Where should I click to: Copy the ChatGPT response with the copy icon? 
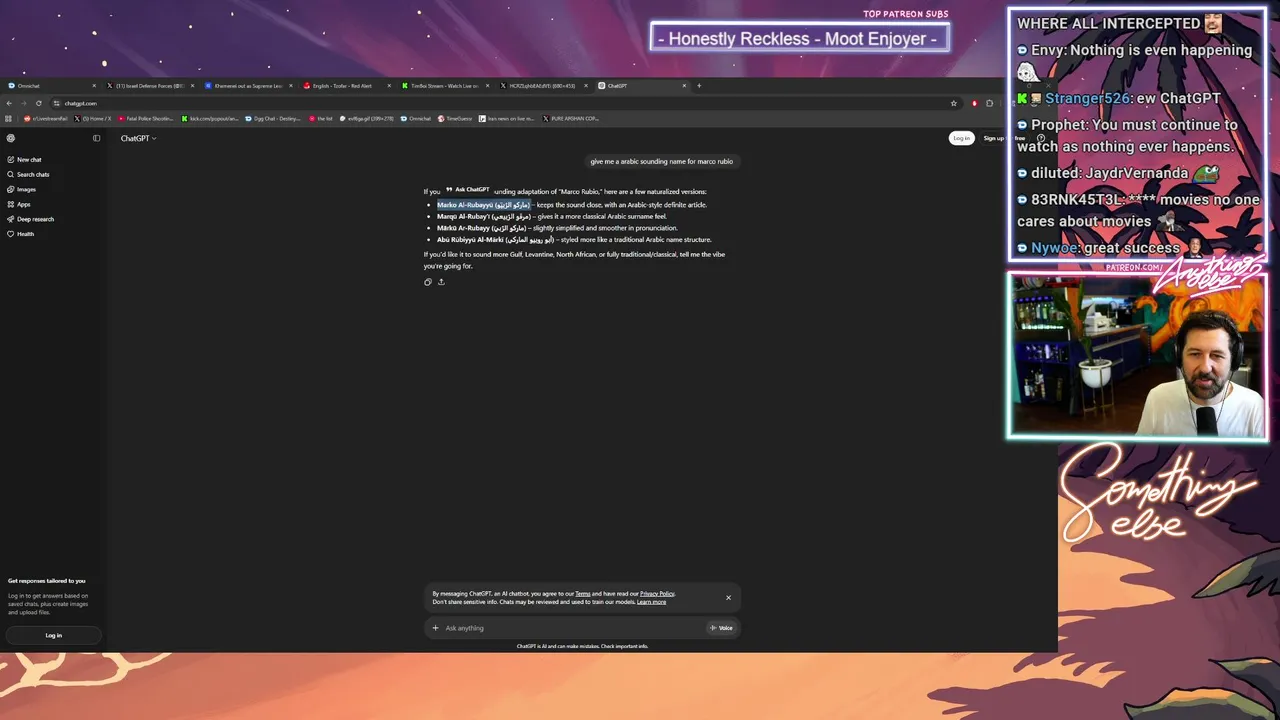coord(428,282)
